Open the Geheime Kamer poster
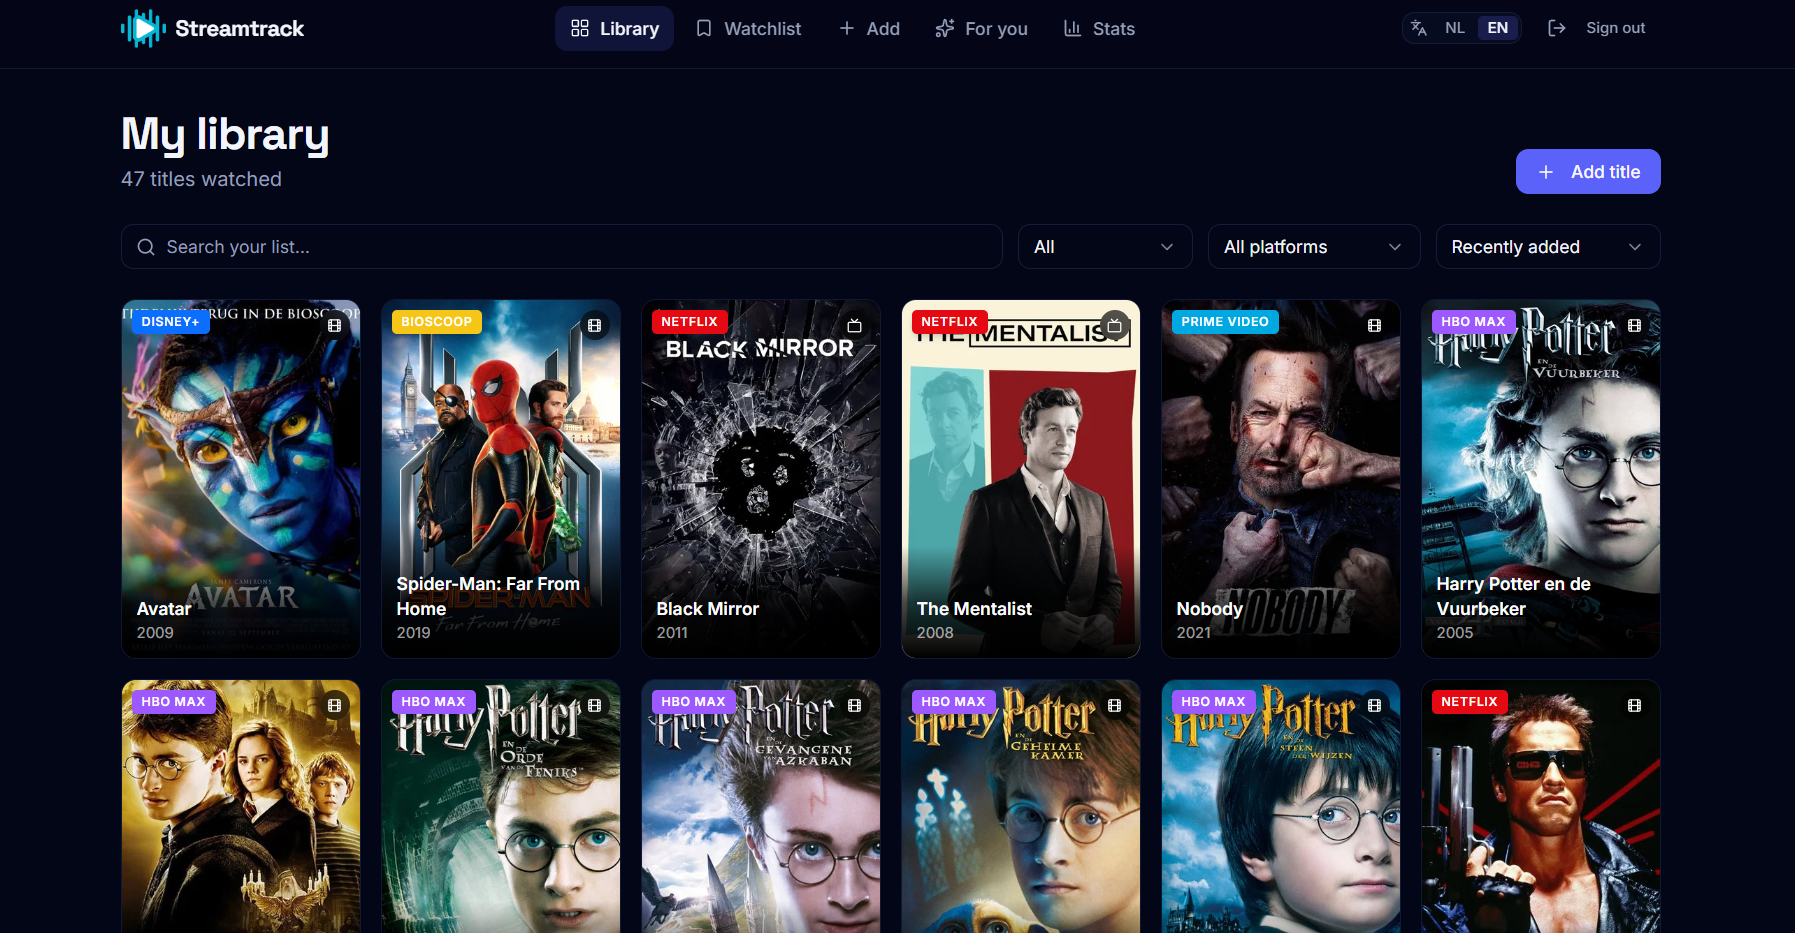This screenshot has height=933, width=1795. tap(1021, 807)
